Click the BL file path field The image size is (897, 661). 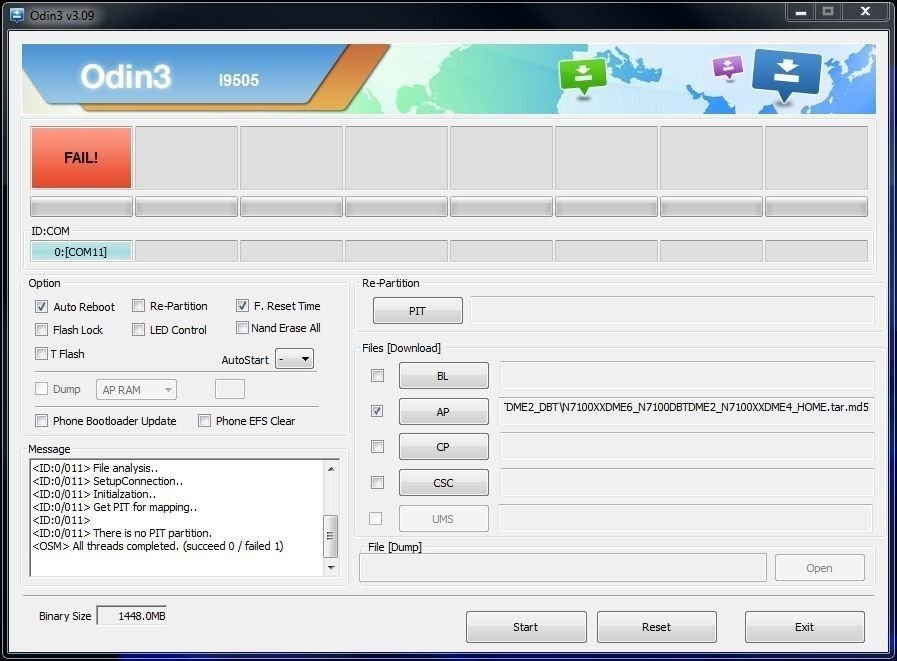(686, 375)
